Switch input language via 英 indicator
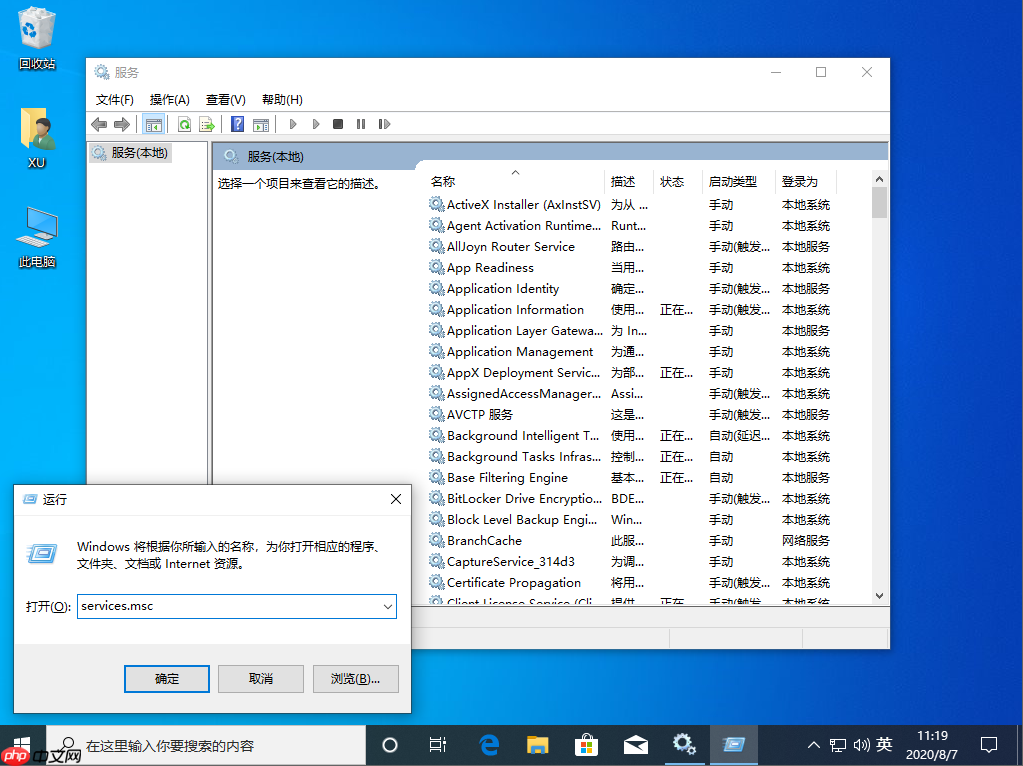Image resolution: width=1023 pixels, height=766 pixels. pyautogui.click(x=884, y=745)
